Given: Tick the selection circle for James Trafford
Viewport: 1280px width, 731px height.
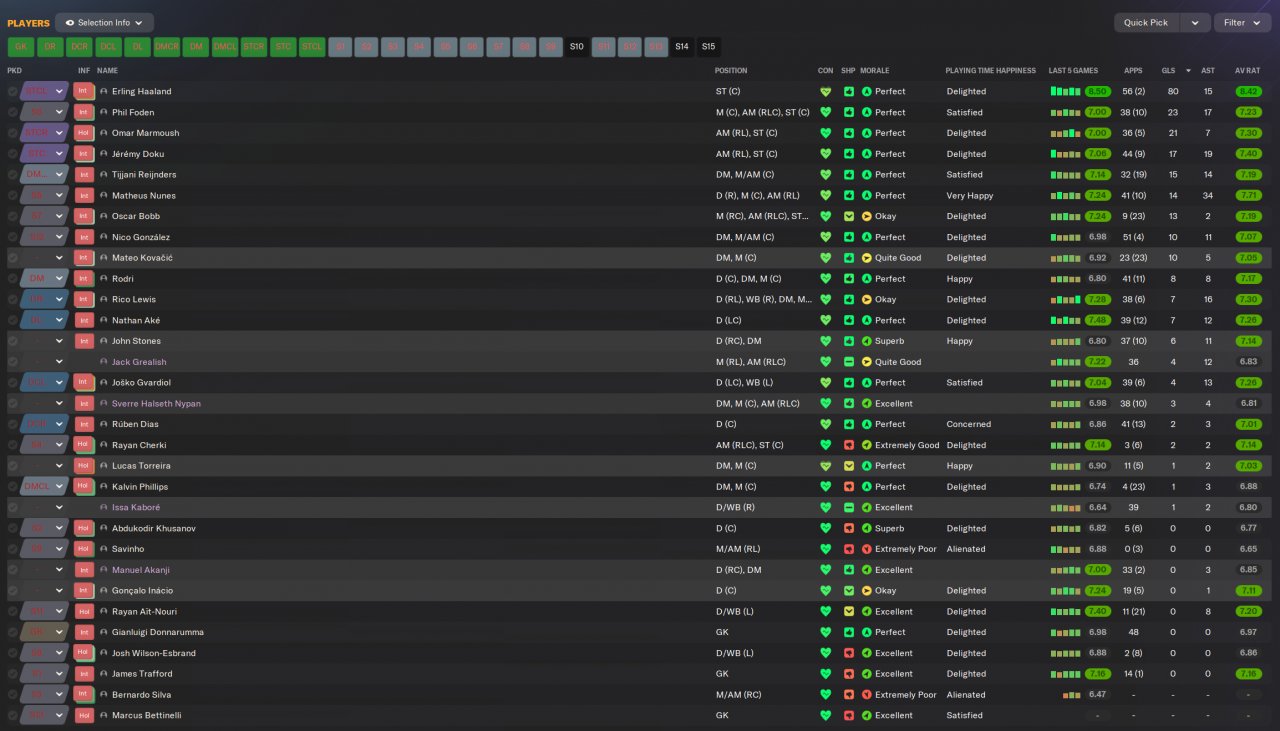Looking at the screenshot, I should 13,674.
